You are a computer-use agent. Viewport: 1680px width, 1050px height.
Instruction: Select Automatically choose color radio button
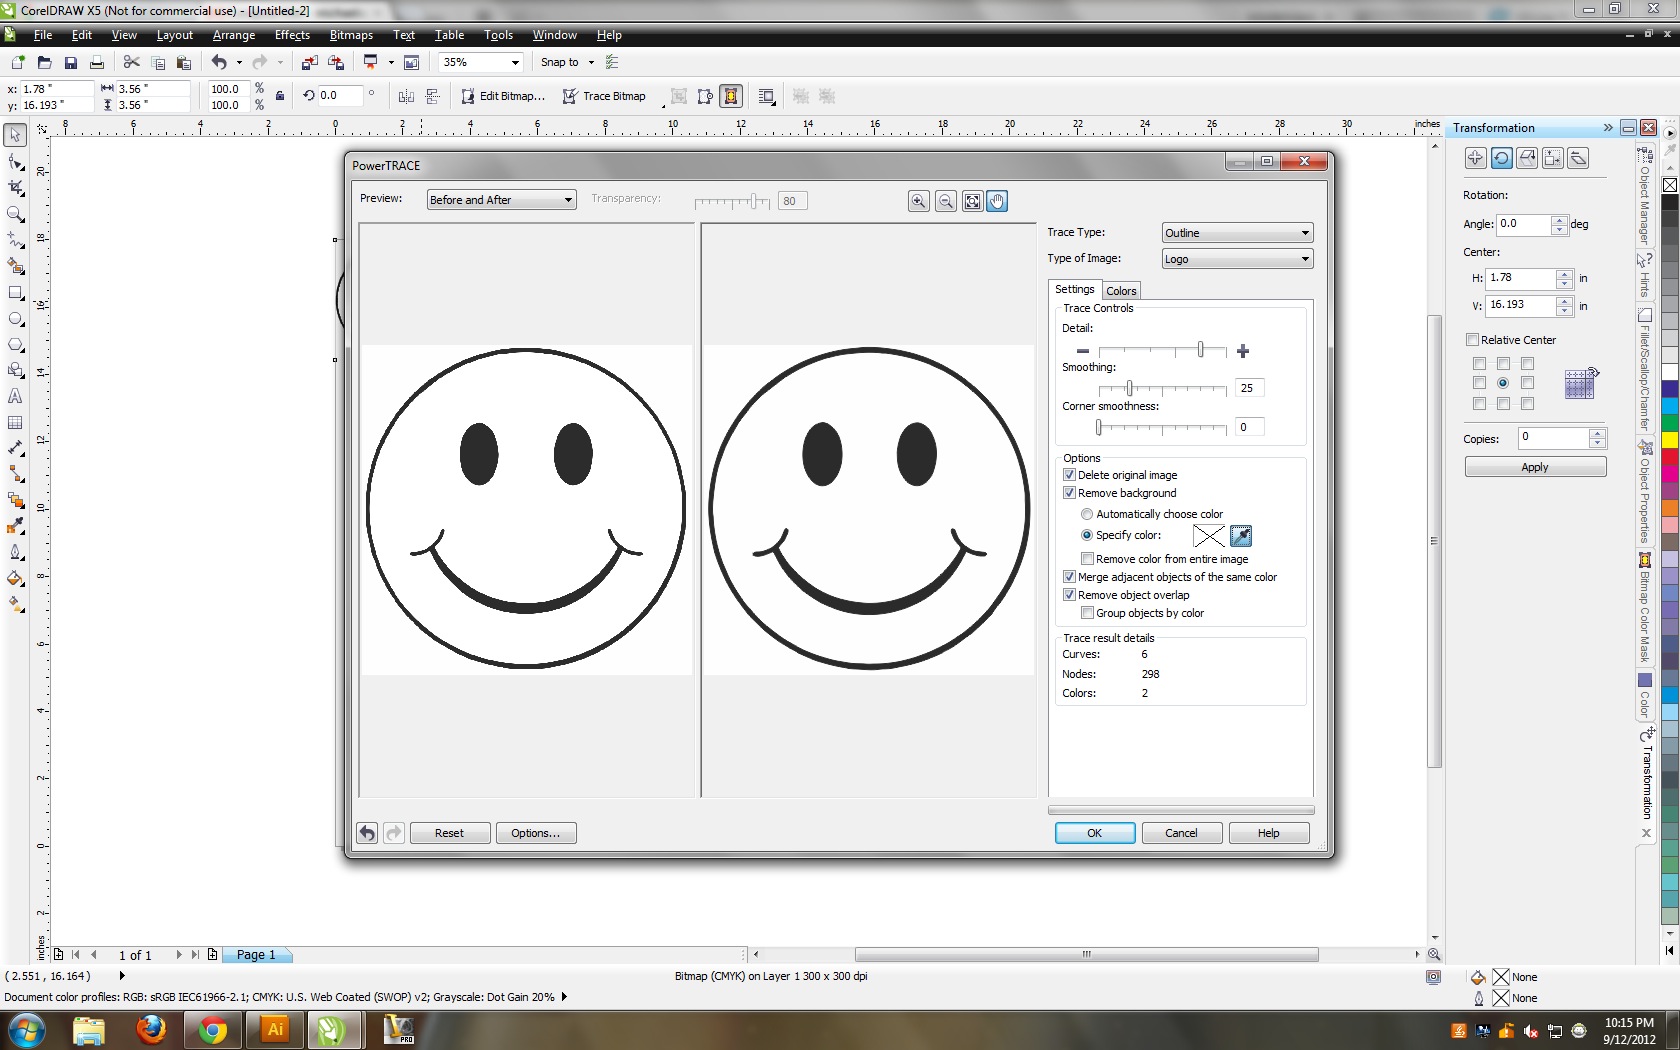click(1087, 514)
